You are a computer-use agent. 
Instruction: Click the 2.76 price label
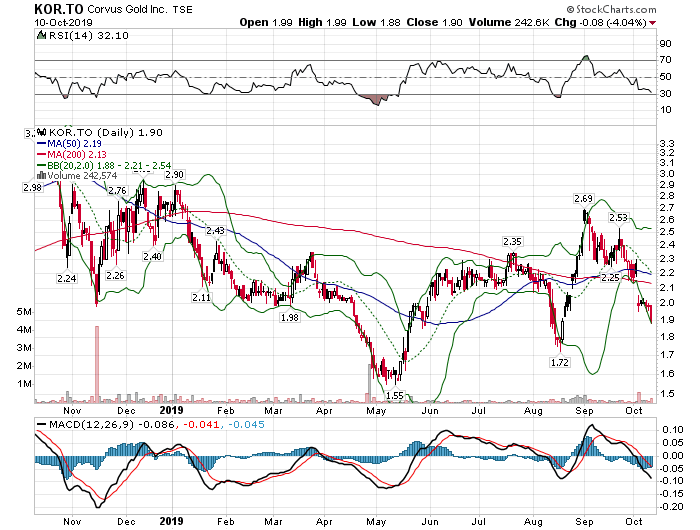pos(117,191)
